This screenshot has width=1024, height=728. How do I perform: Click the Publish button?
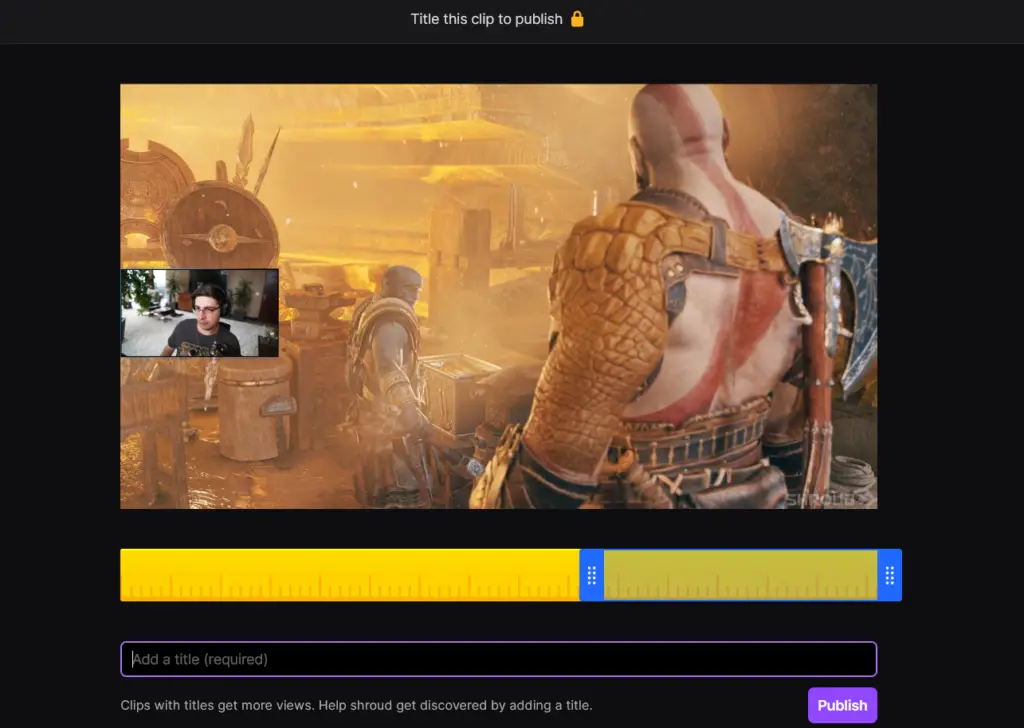[x=842, y=705]
